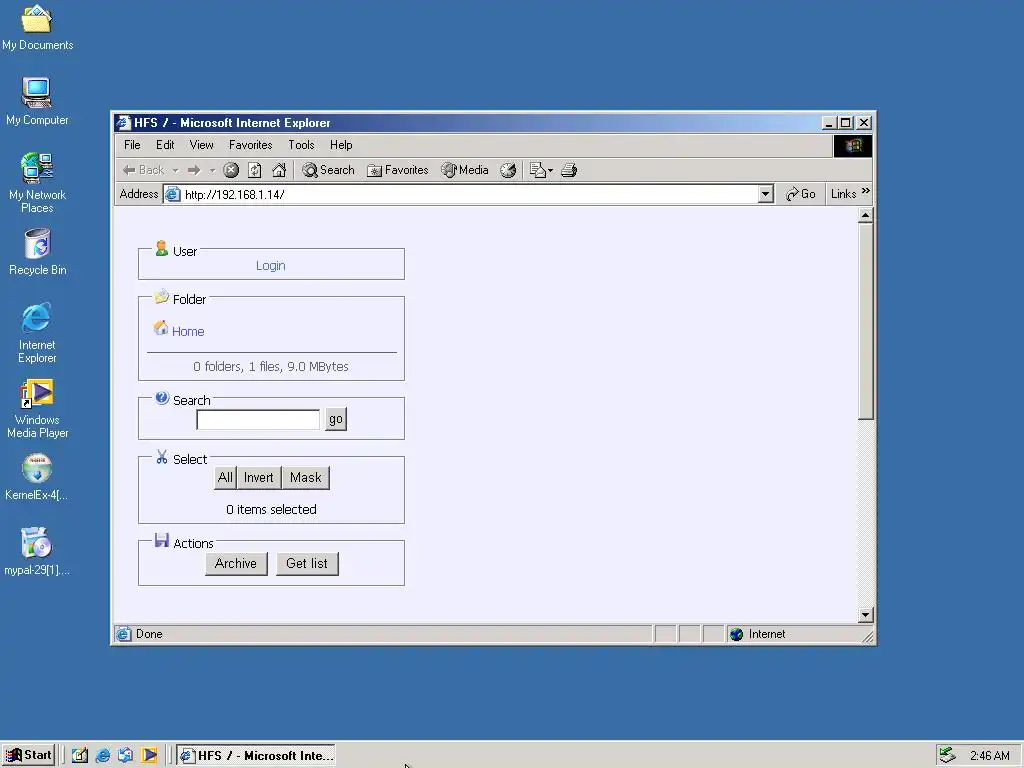Viewport: 1024px width, 768px height.
Task: Launch Media Player from quick launch
Action: 150,756
